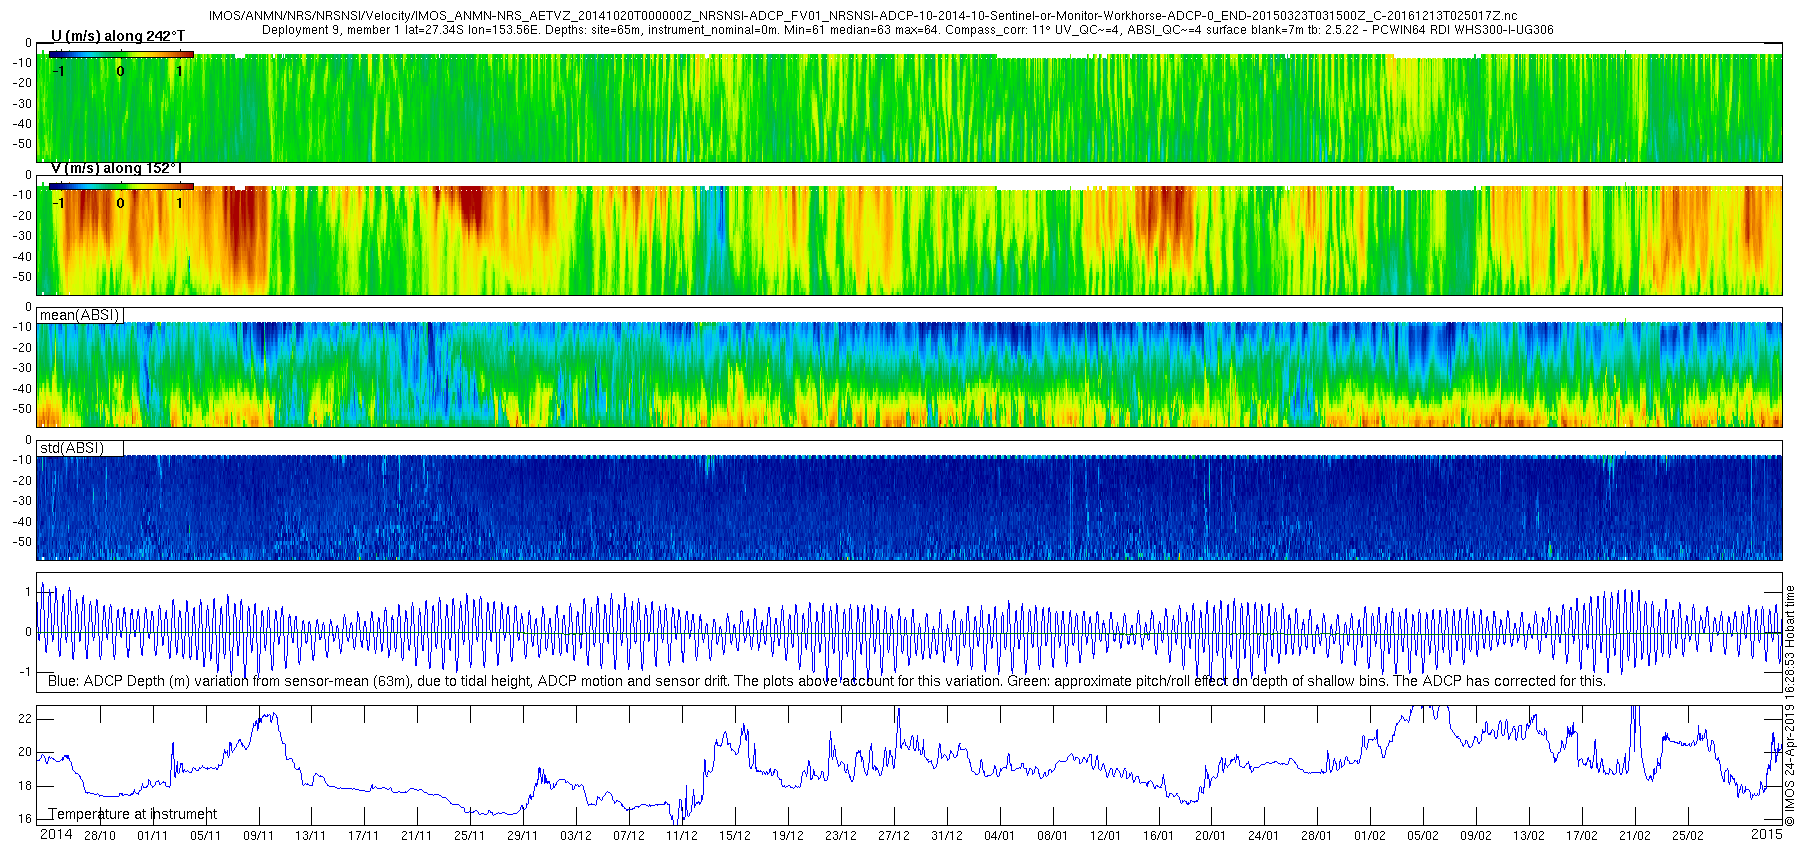
Task: Click the std ABSI dark blue heatmap
Action: tap(909, 501)
